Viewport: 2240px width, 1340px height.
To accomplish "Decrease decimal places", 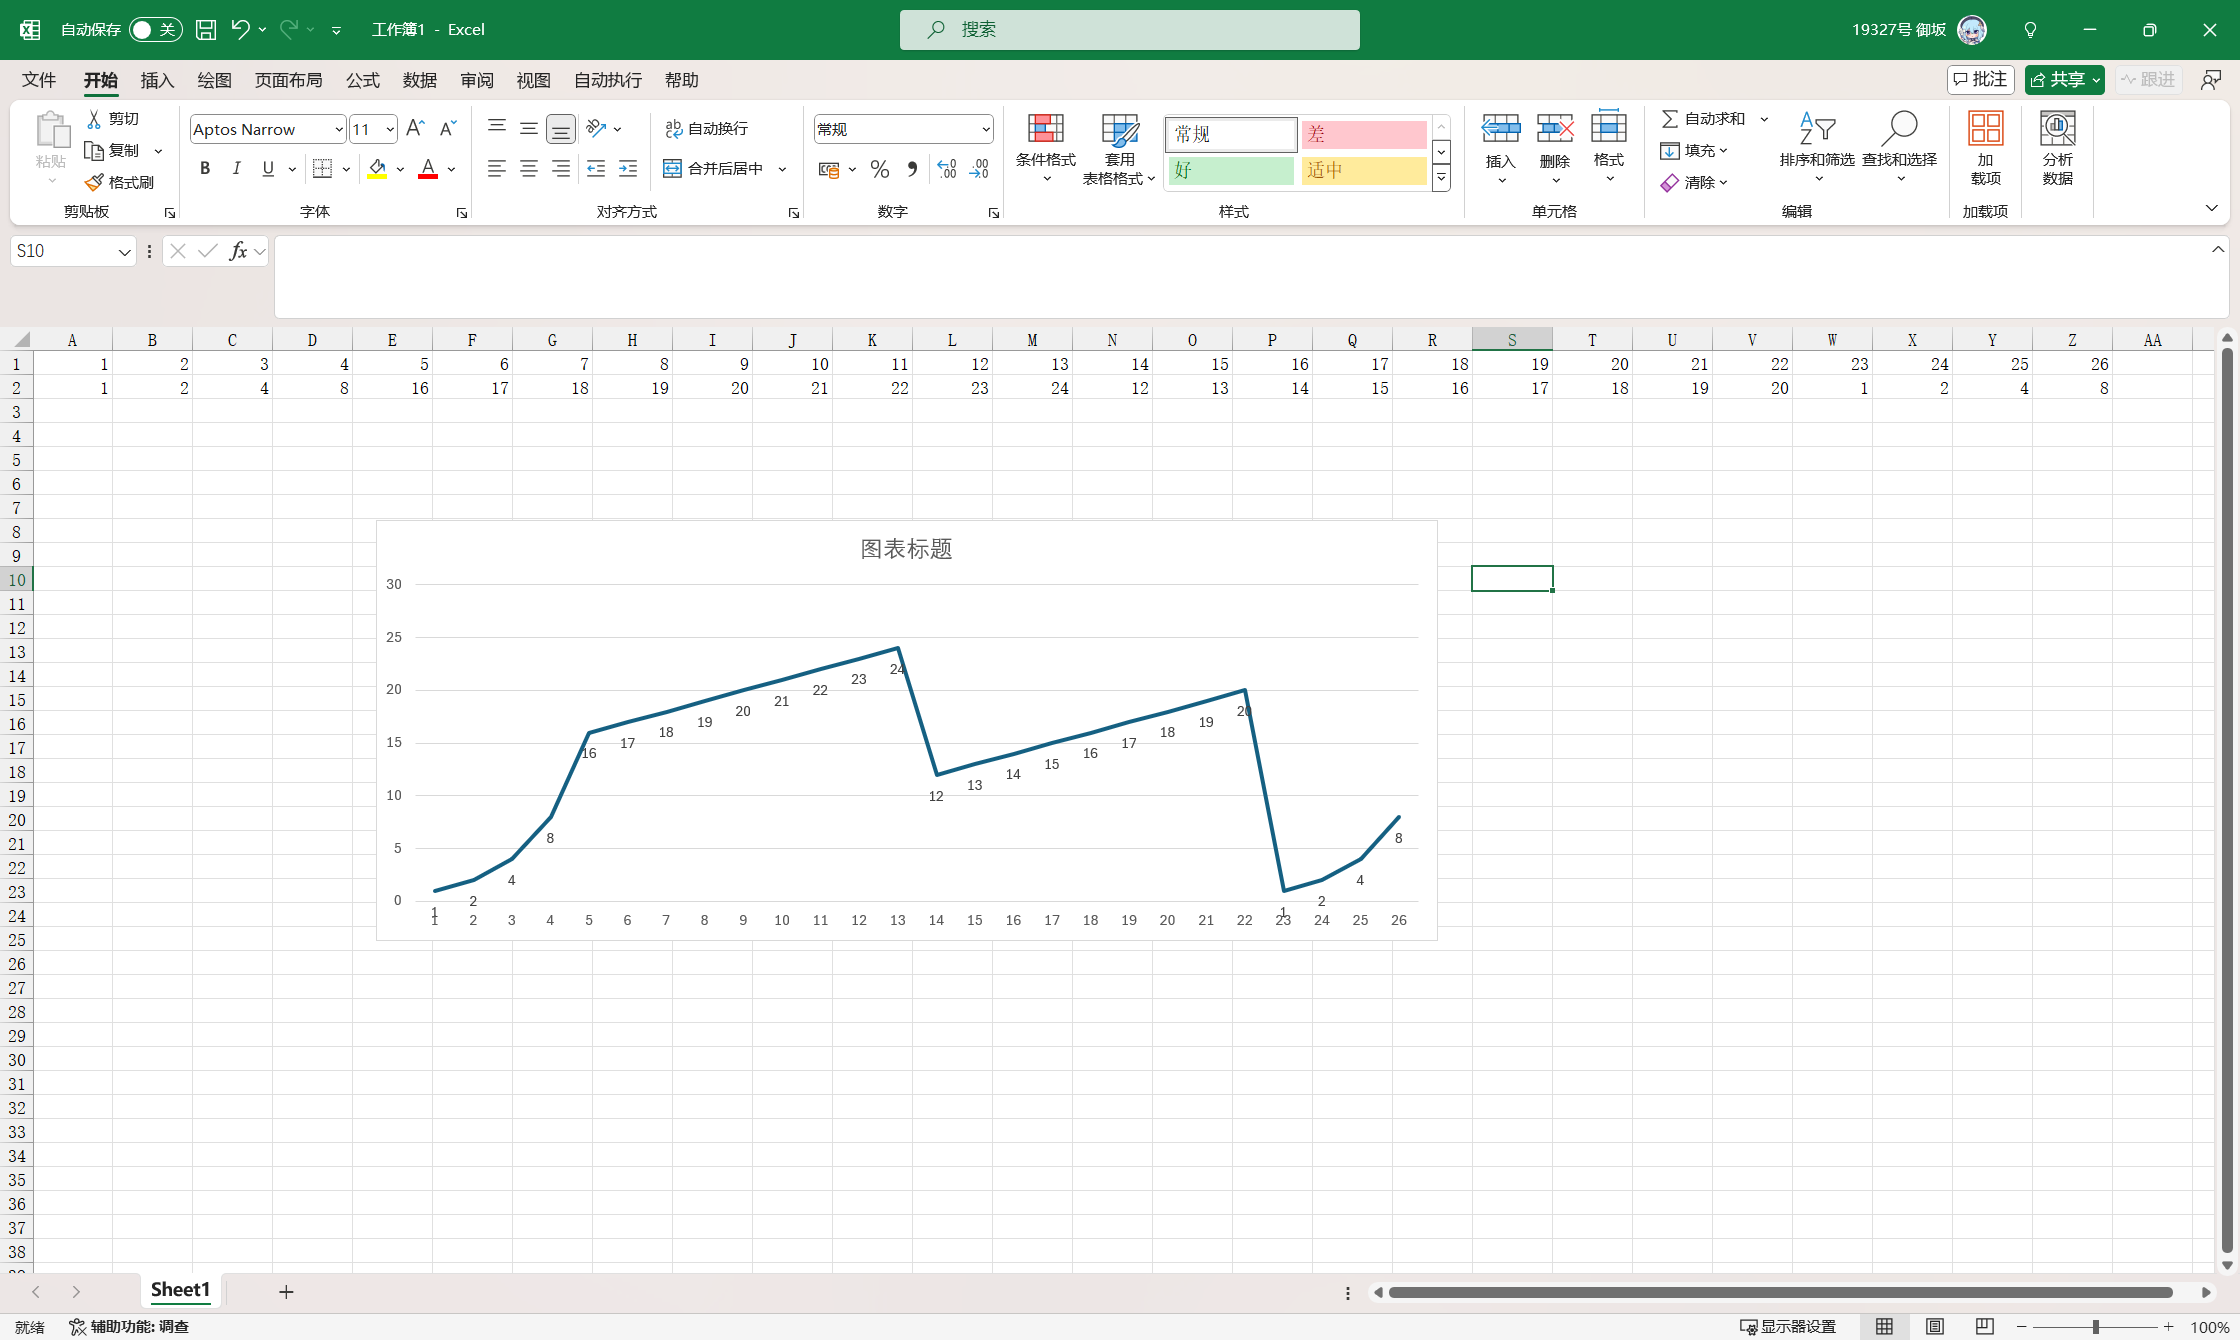I will [x=979, y=169].
